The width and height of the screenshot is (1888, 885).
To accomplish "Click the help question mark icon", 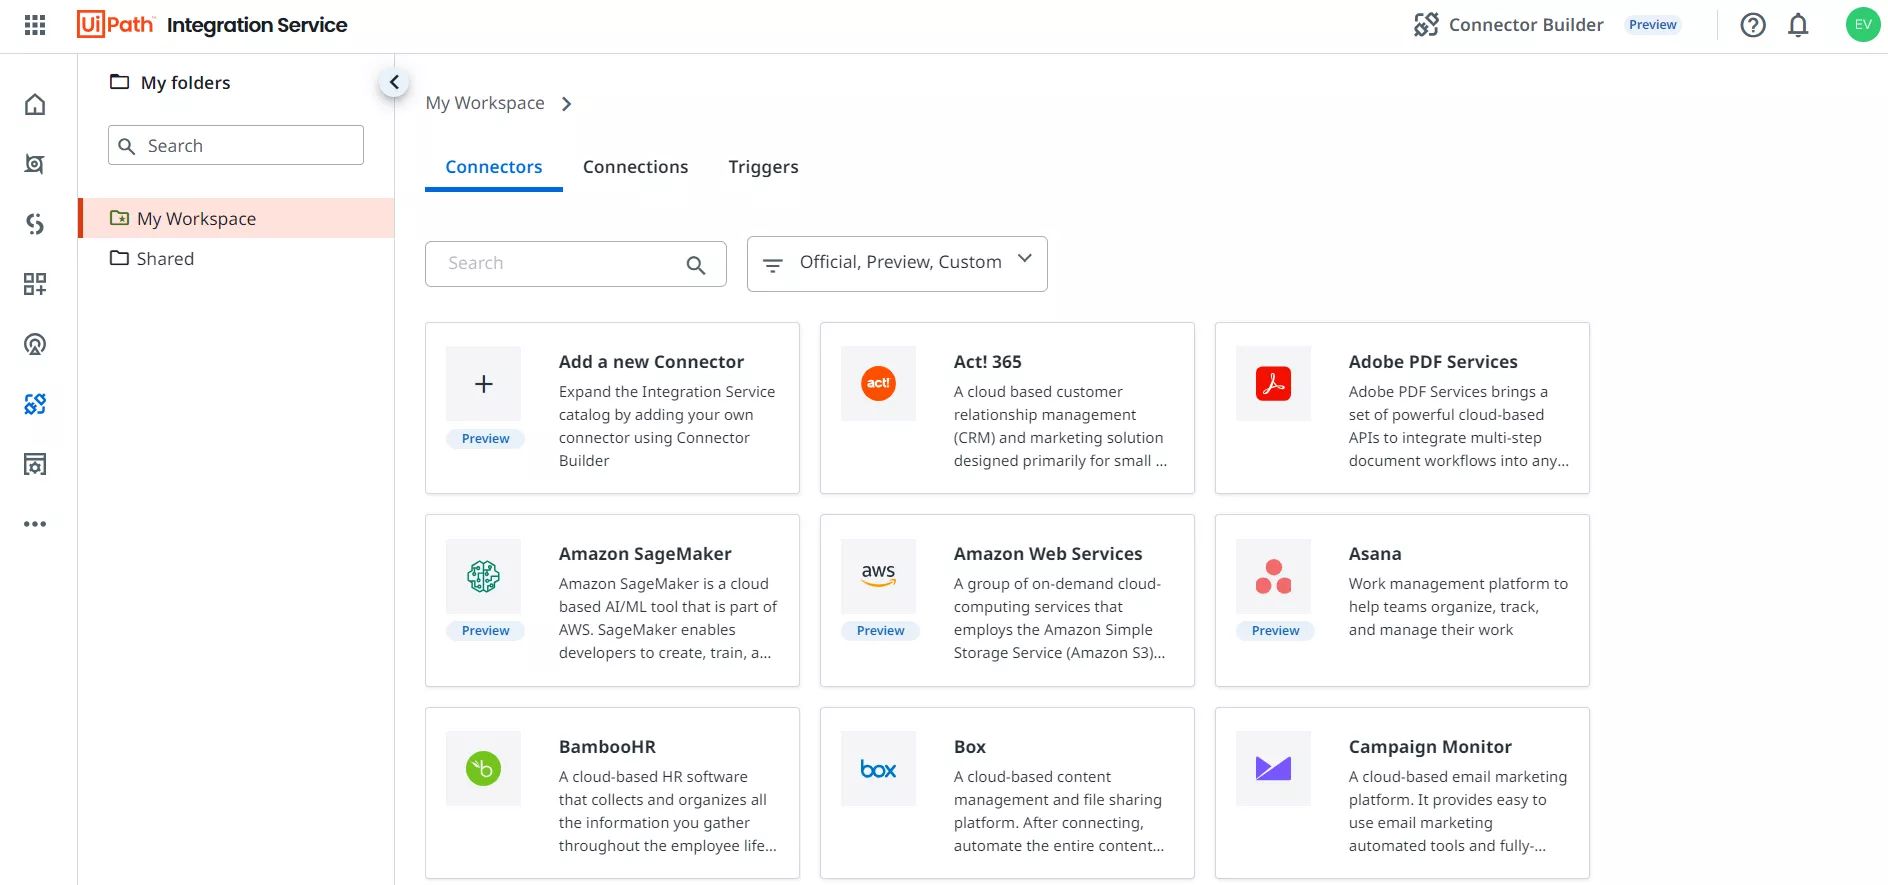I will pos(1752,25).
